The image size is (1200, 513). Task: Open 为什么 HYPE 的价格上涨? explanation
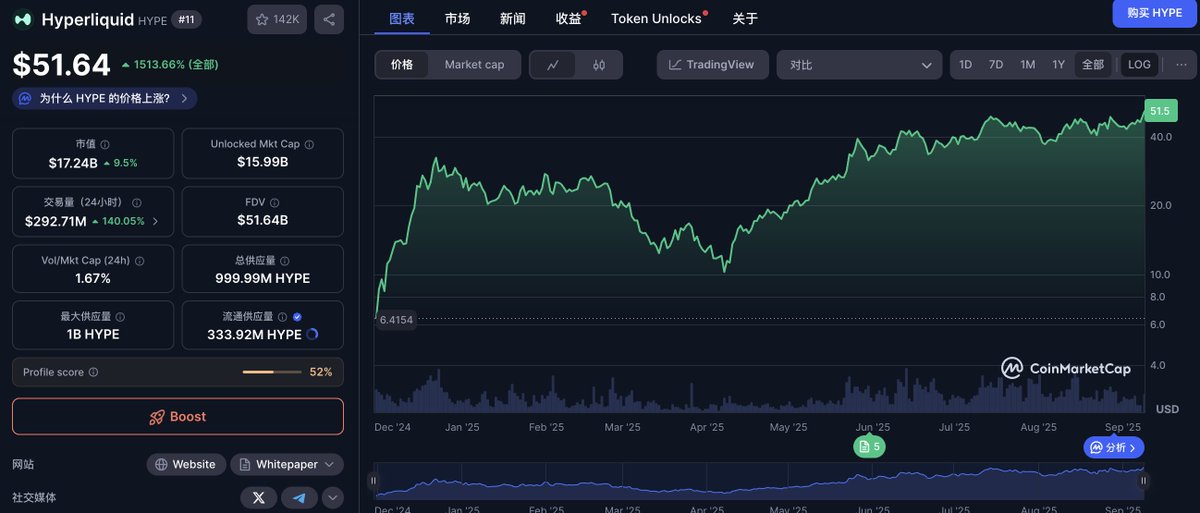pyautogui.click(x=104, y=98)
